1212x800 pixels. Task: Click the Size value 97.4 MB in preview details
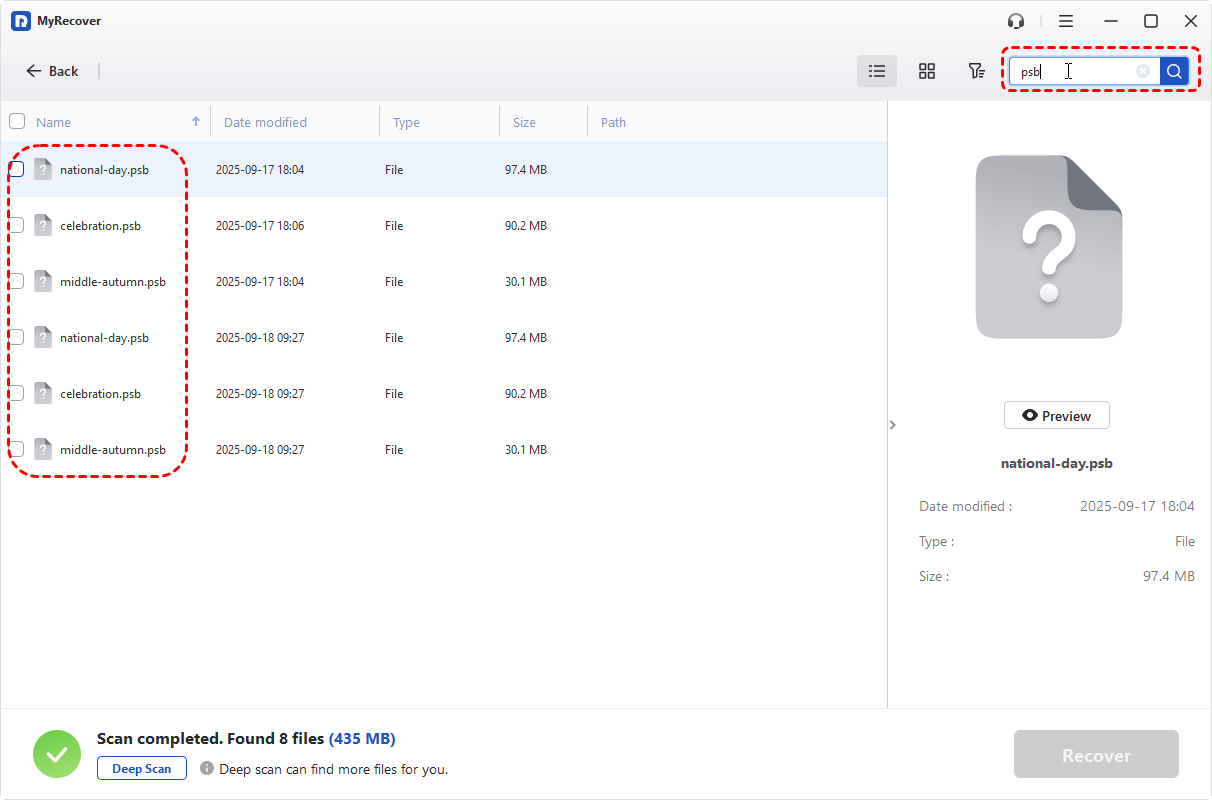(x=1169, y=577)
